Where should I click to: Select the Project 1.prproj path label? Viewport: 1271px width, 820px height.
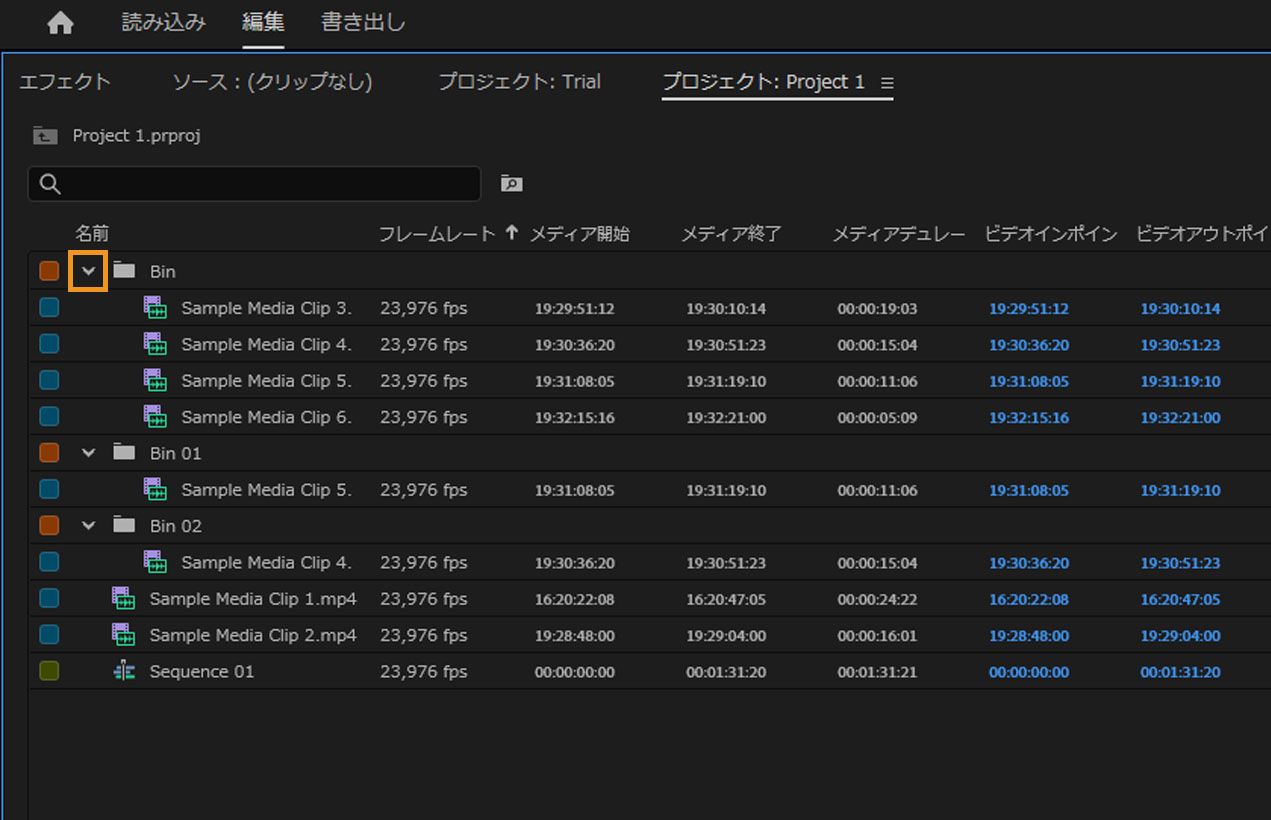pos(137,135)
